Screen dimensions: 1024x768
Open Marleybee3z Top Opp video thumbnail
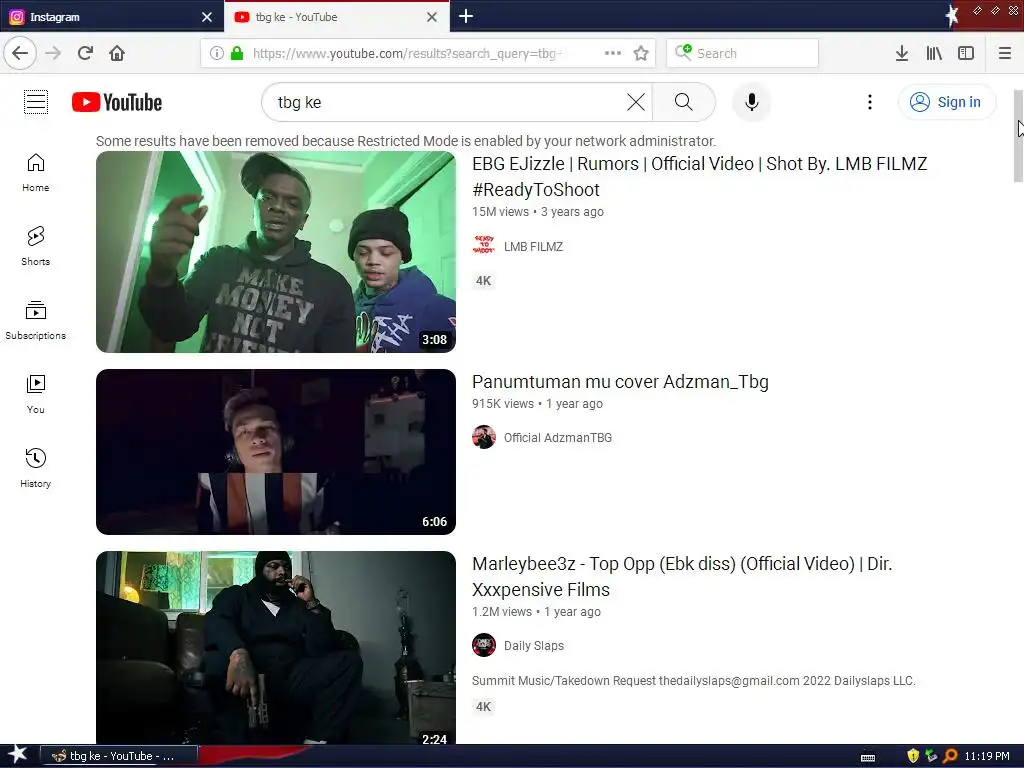pyautogui.click(x=276, y=647)
